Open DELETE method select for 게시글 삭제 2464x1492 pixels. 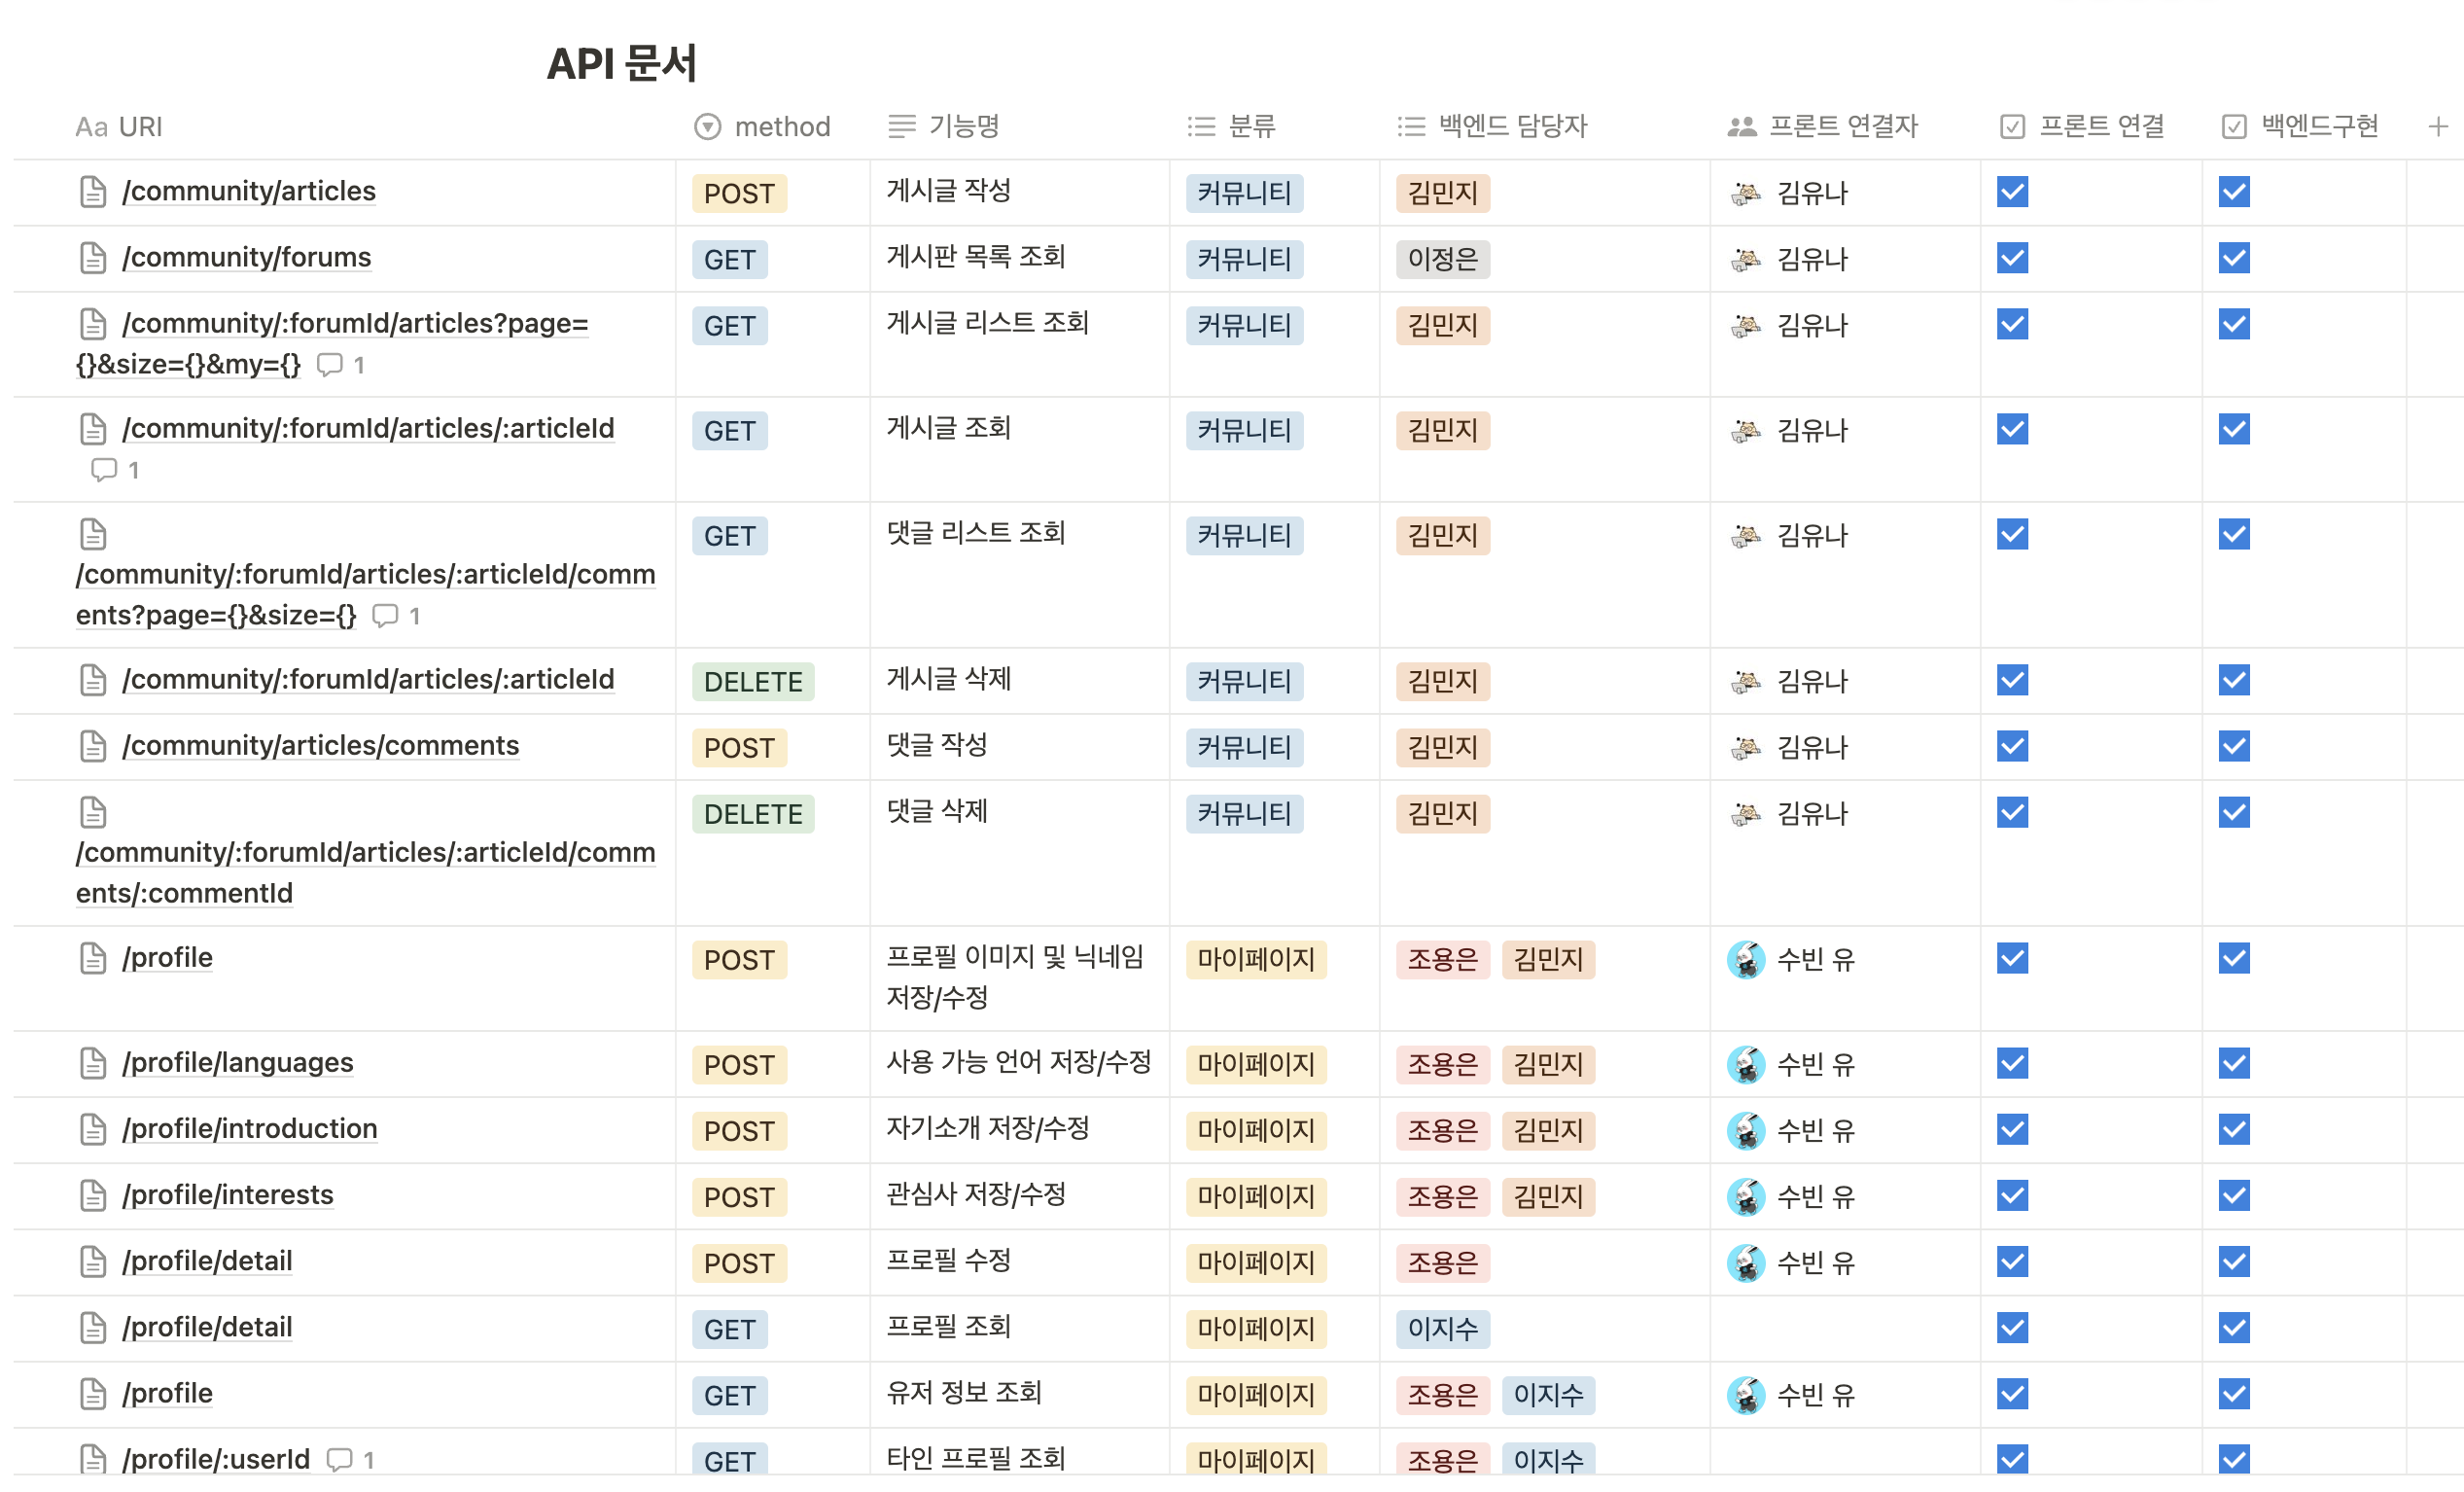(752, 681)
